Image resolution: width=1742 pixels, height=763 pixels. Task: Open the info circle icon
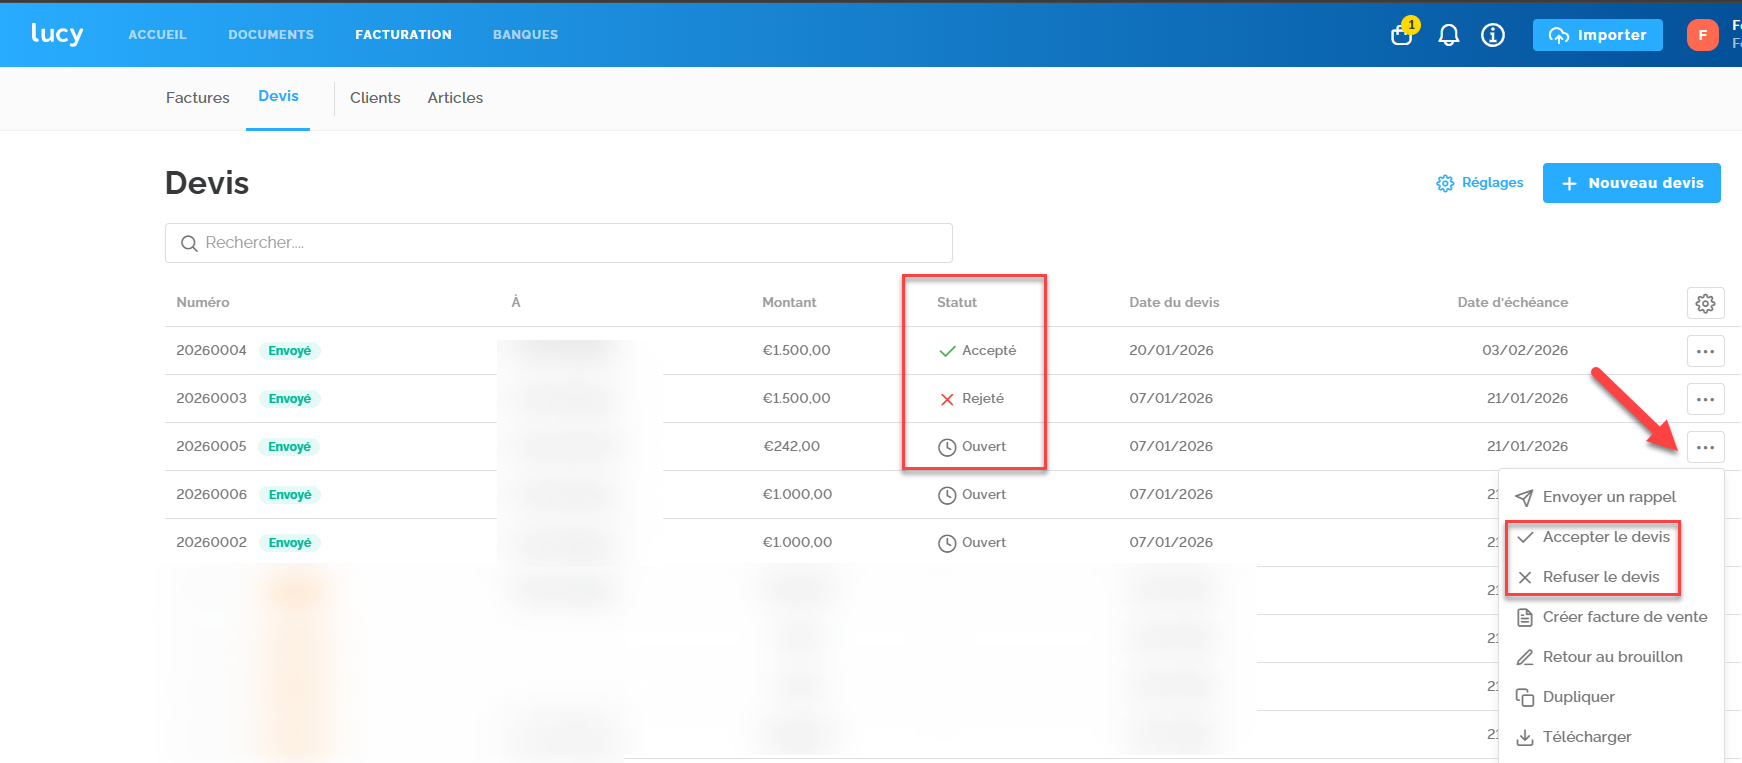(x=1492, y=35)
